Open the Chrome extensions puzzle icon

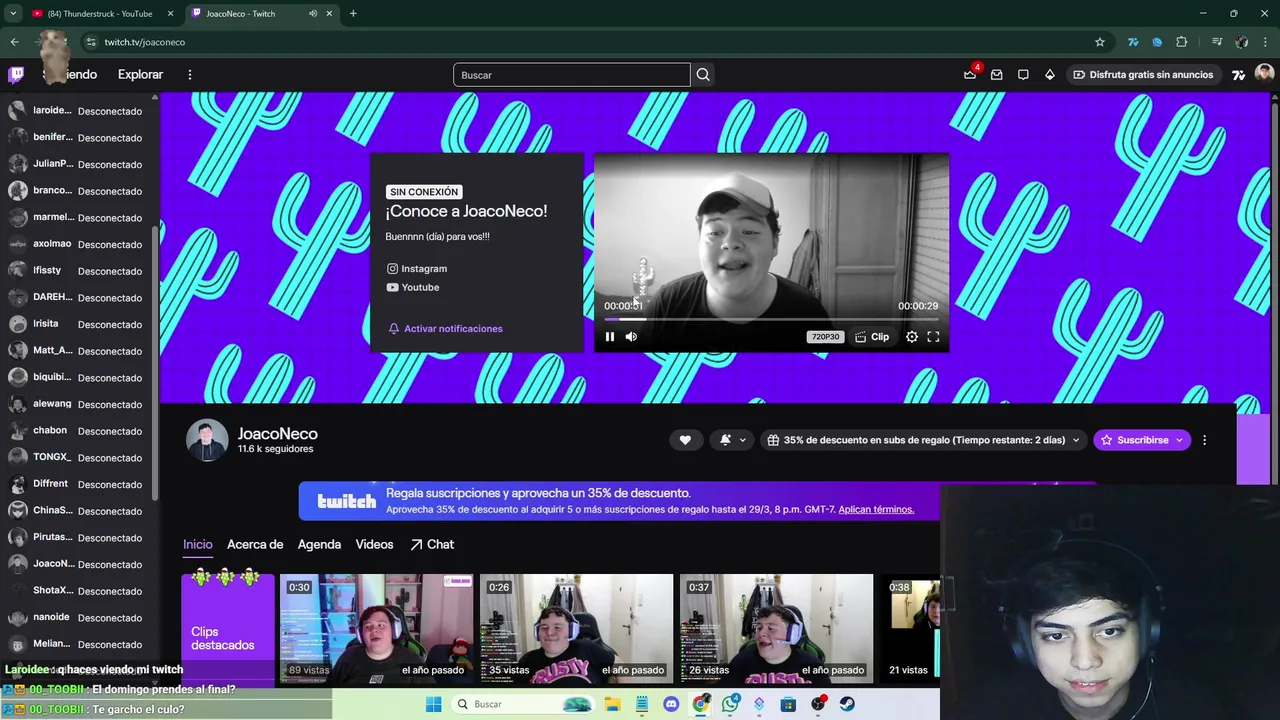1182,42
